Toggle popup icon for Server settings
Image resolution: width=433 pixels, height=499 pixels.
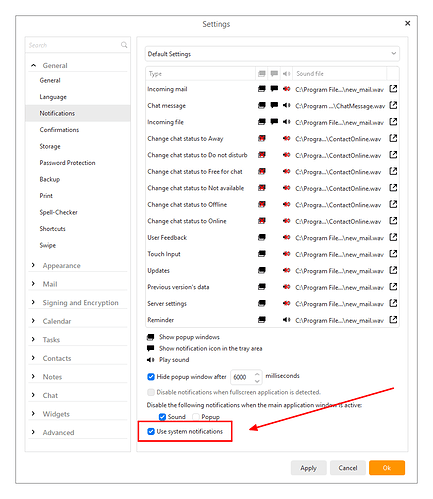262,303
